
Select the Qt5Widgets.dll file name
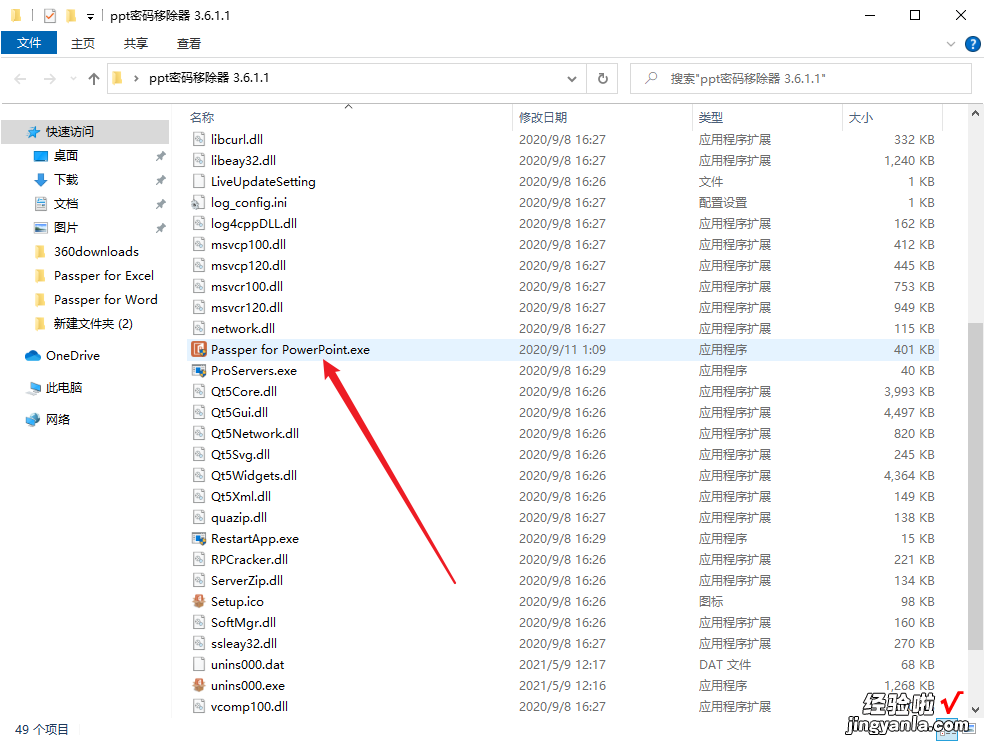pyautogui.click(x=254, y=476)
